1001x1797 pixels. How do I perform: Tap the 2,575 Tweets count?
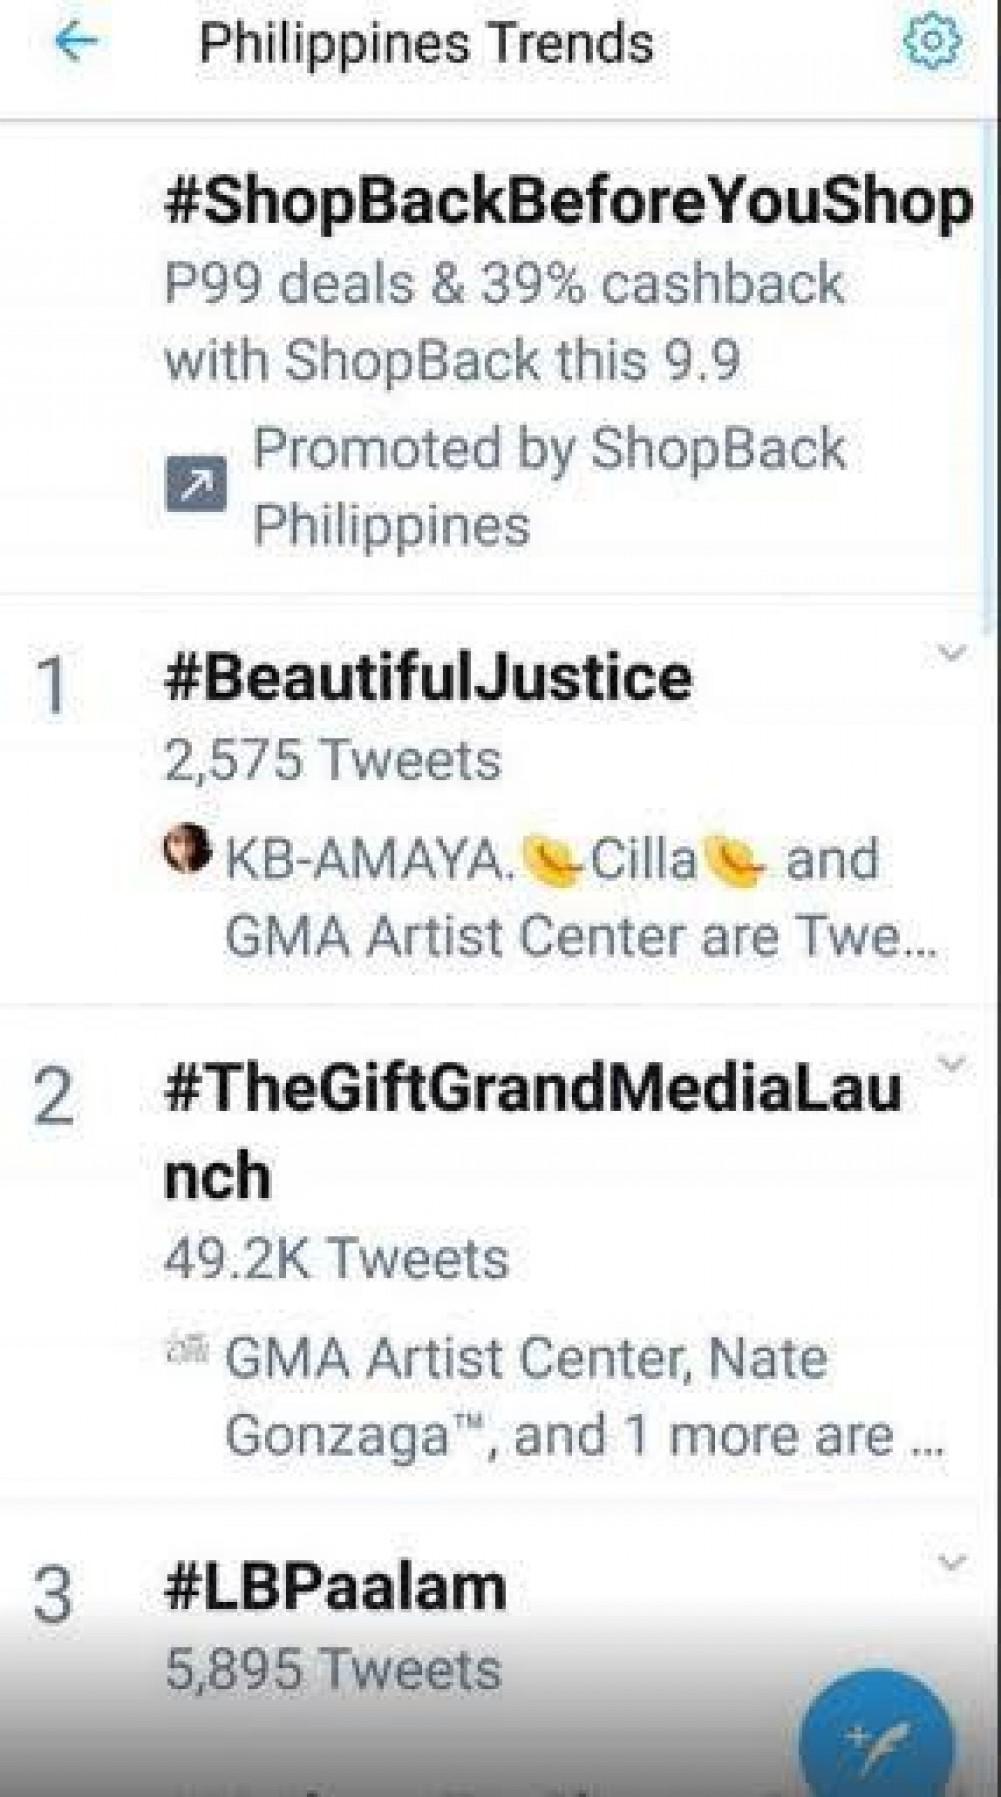(332, 760)
